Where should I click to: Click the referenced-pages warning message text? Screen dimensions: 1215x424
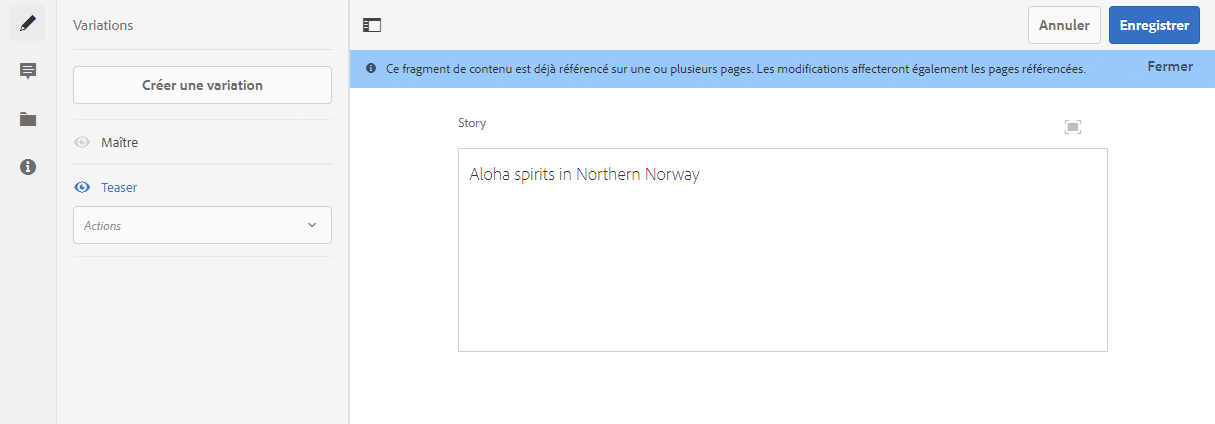click(735, 69)
